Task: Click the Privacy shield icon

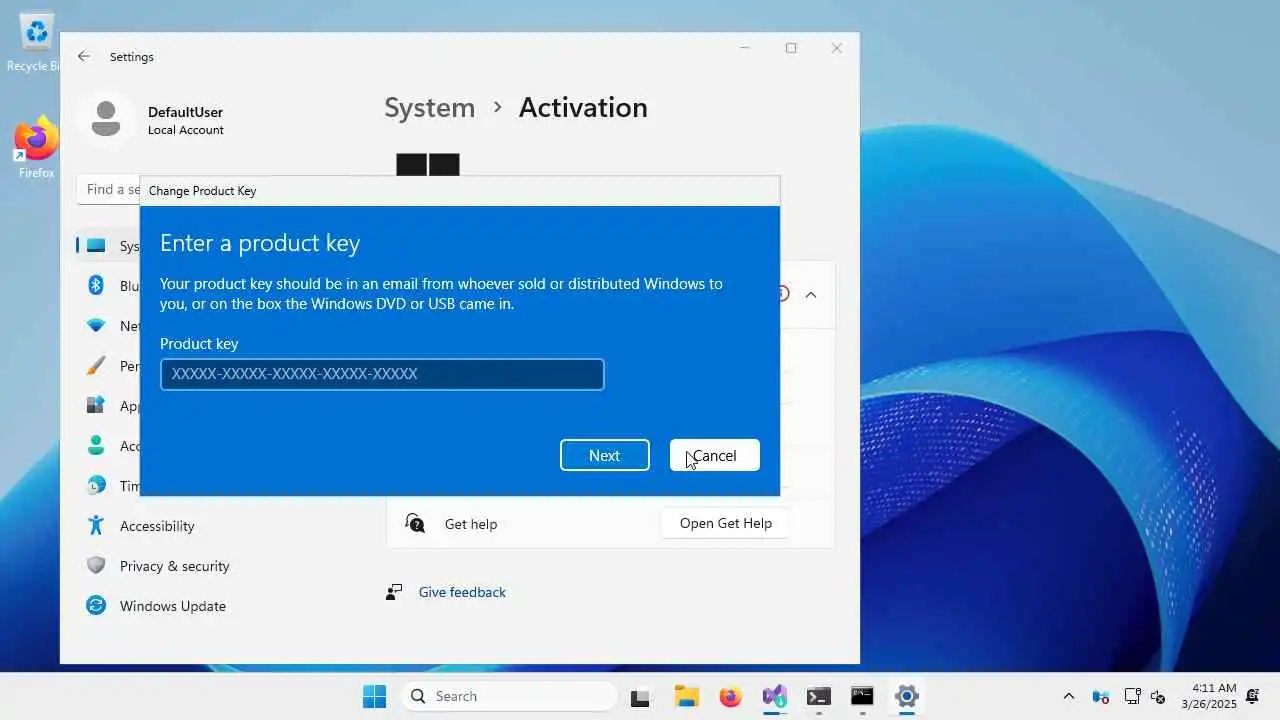Action: click(x=96, y=566)
